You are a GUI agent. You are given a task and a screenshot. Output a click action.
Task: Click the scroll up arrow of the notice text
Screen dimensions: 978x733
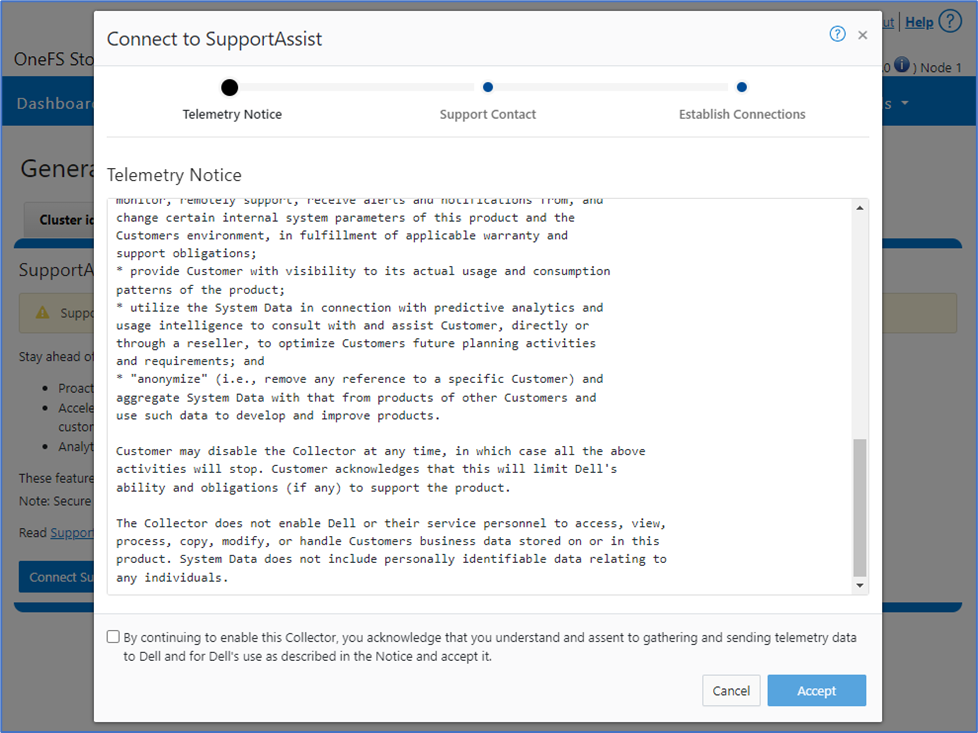pyautogui.click(x=860, y=208)
